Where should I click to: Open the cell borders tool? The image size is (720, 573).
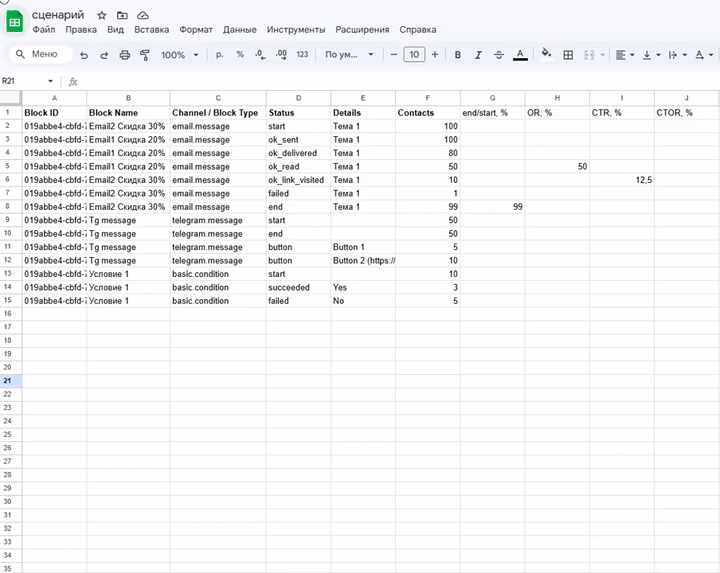tap(568, 55)
